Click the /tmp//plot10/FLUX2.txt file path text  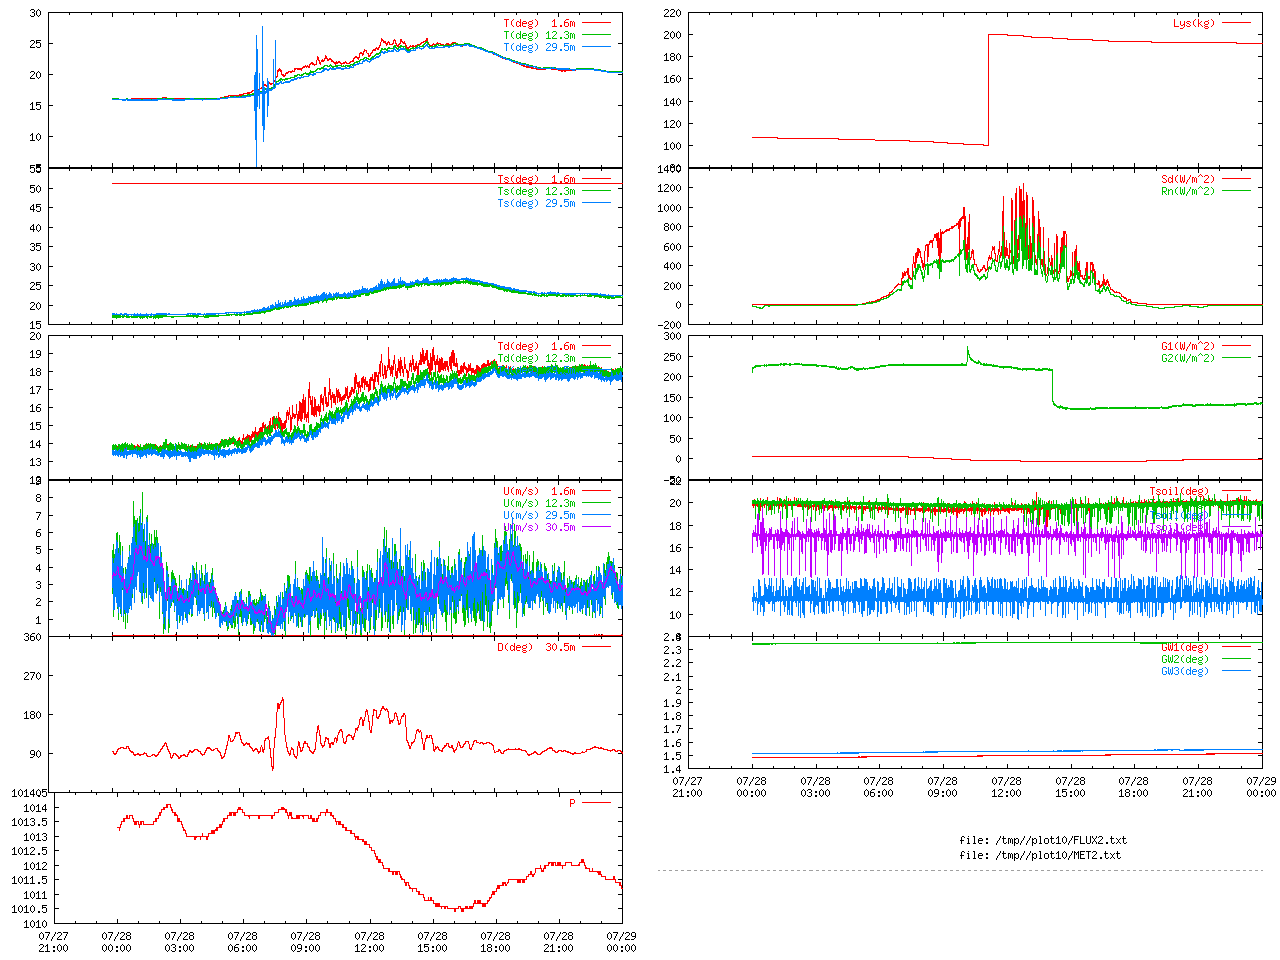coord(1043,840)
